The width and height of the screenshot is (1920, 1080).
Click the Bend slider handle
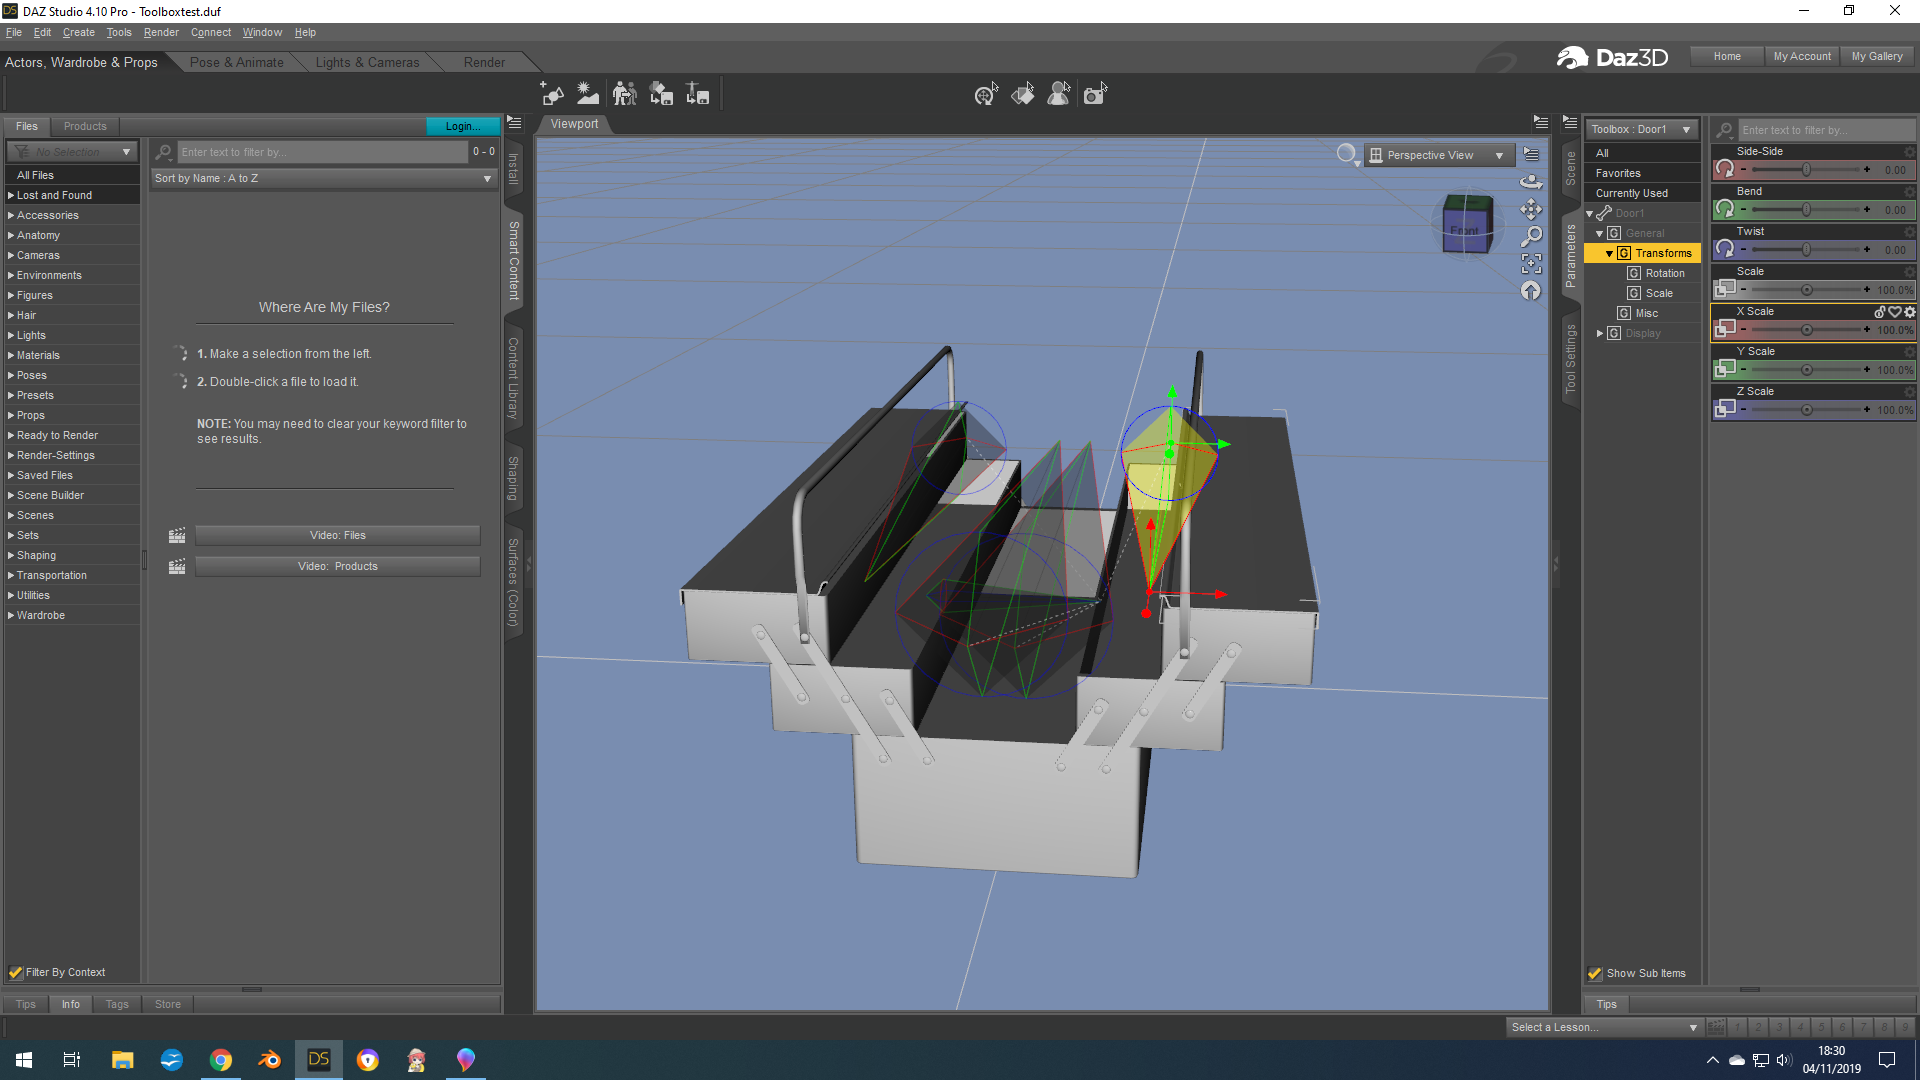click(1806, 210)
